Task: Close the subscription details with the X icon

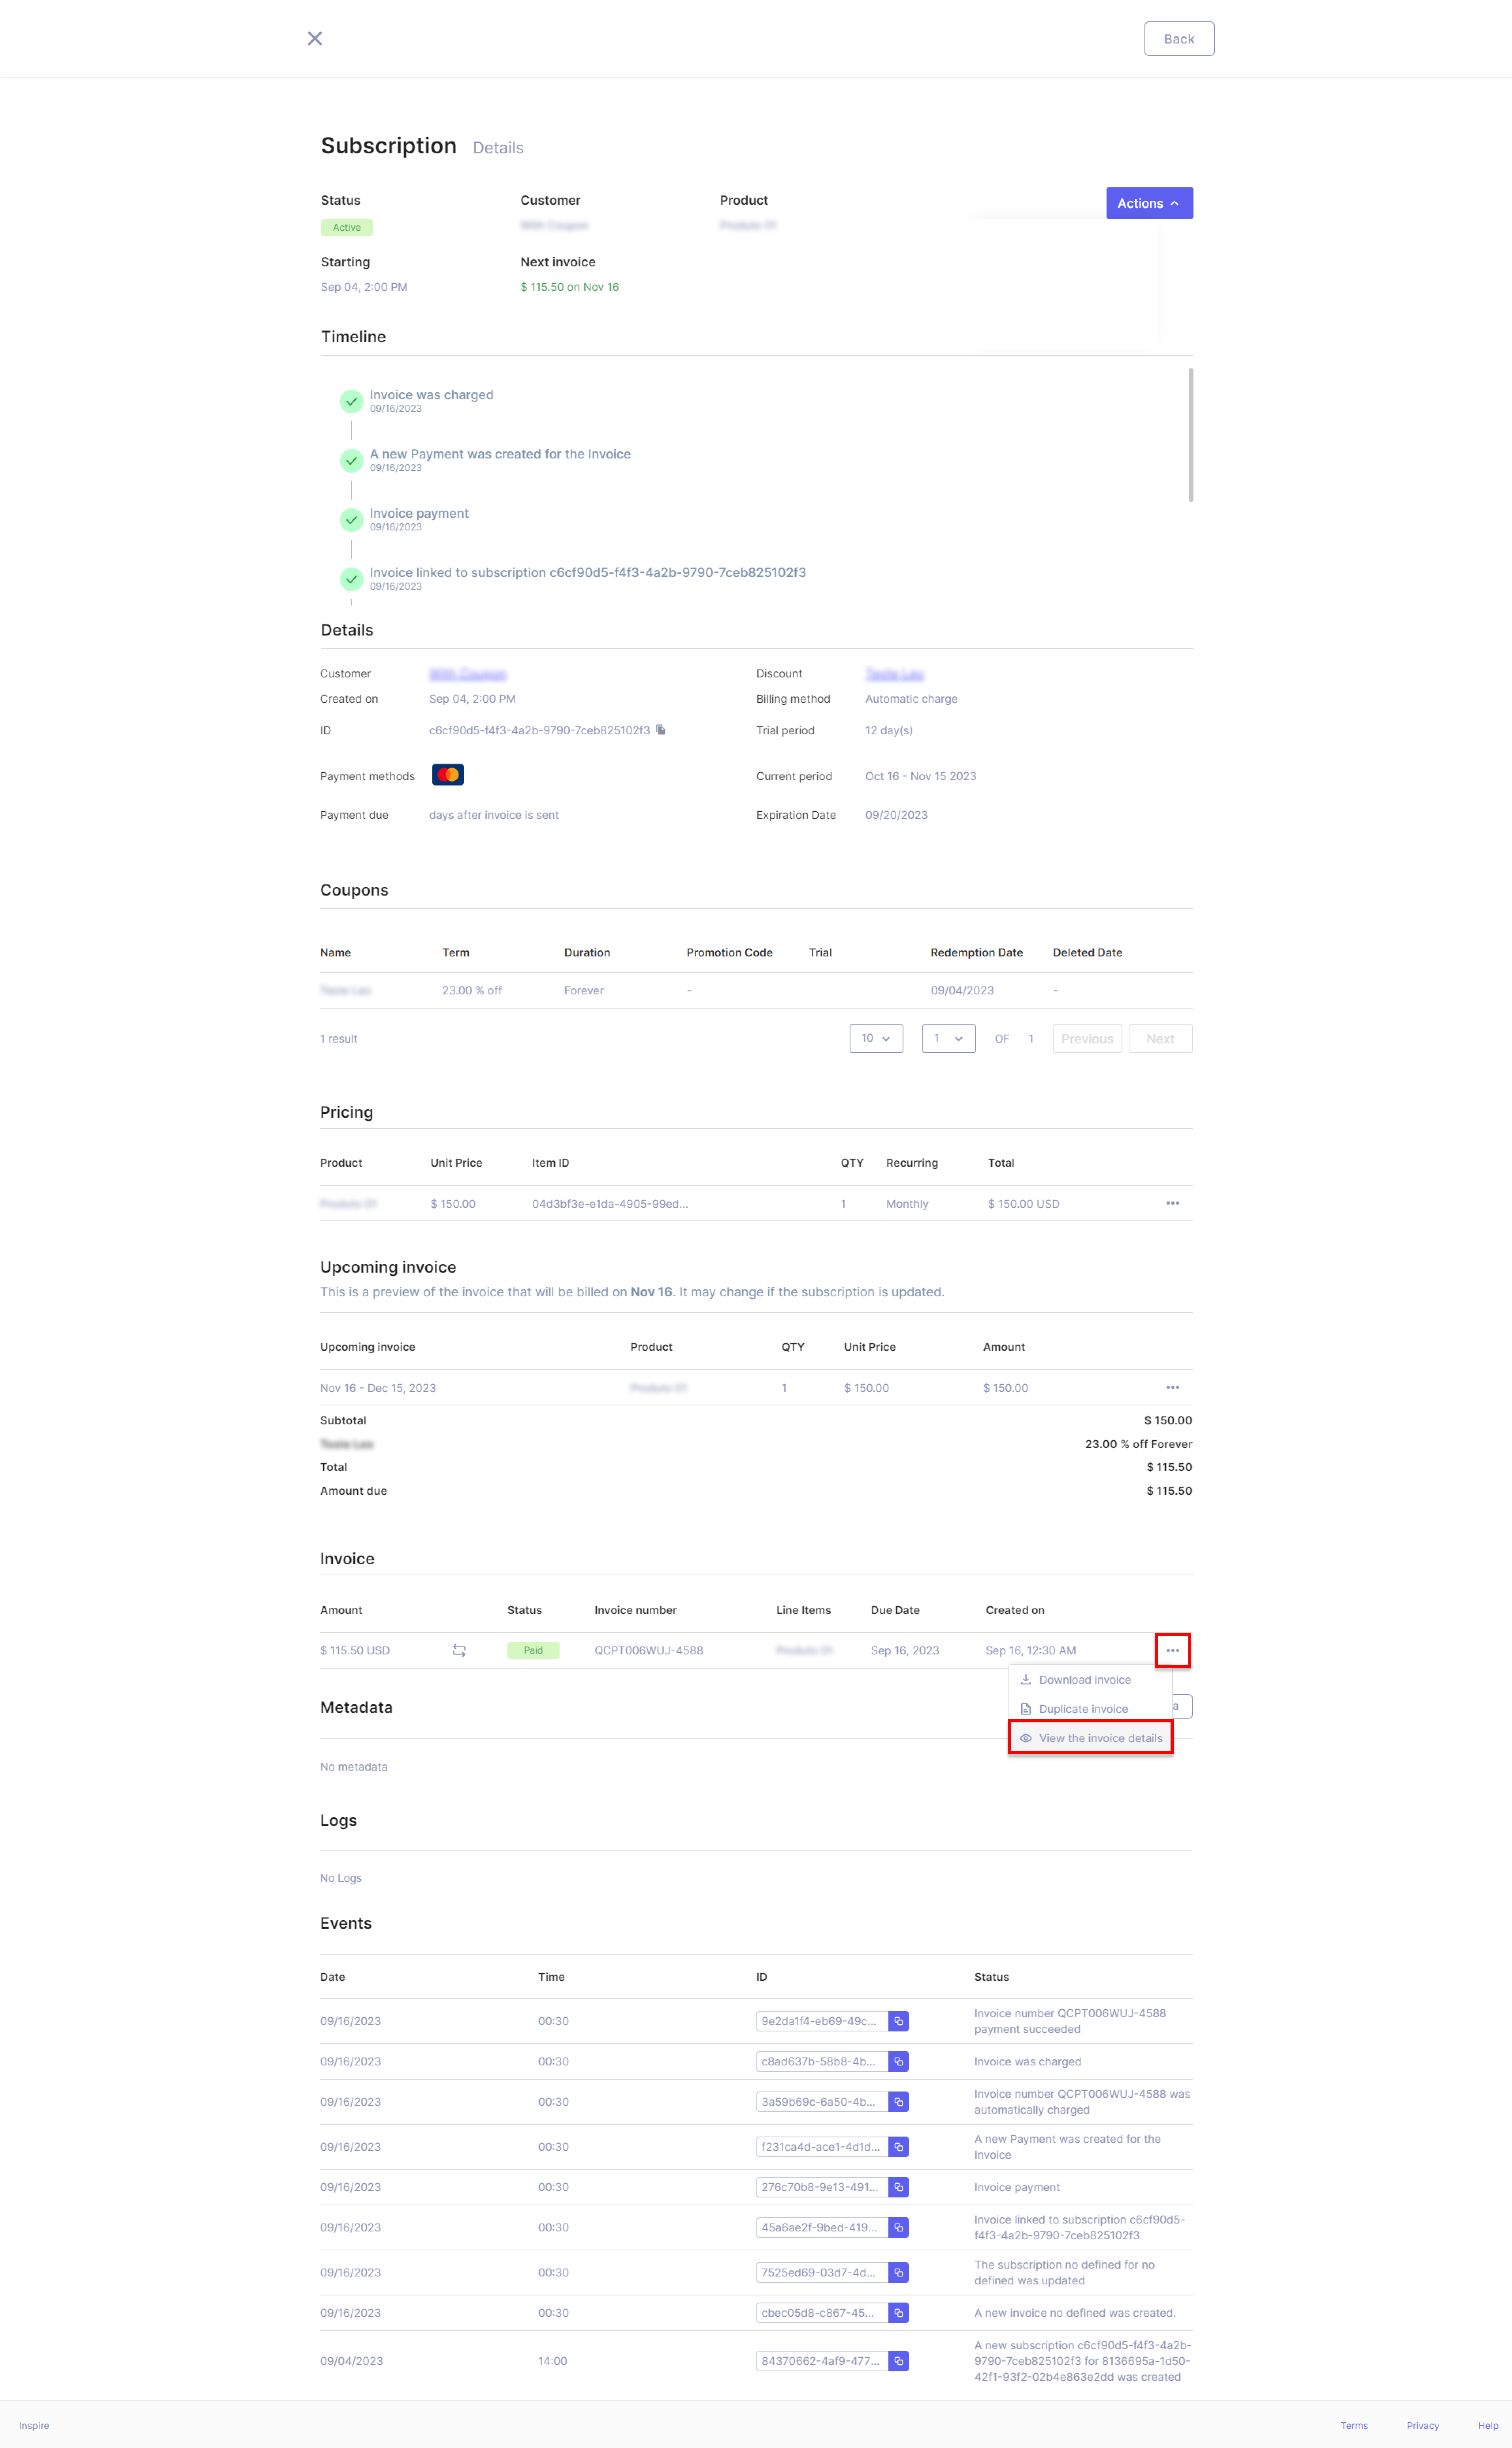Action: (x=315, y=38)
